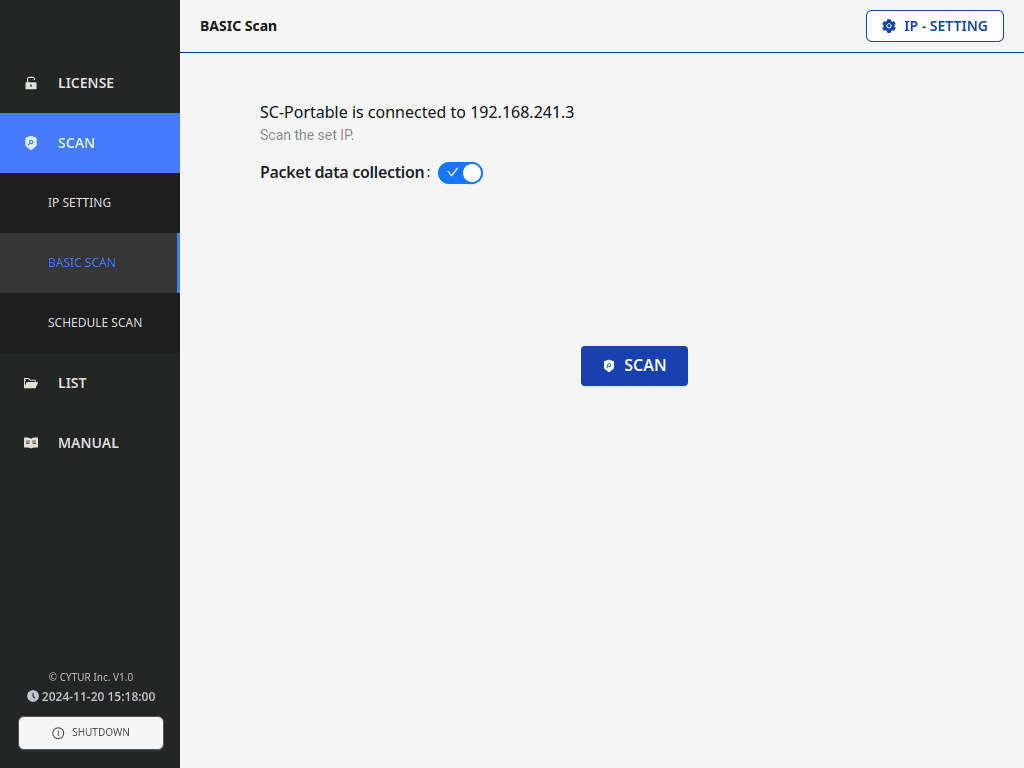Click the shield icon inside the blue SCAN button
Viewport: 1024px width, 768px height.
pos(608,366)
